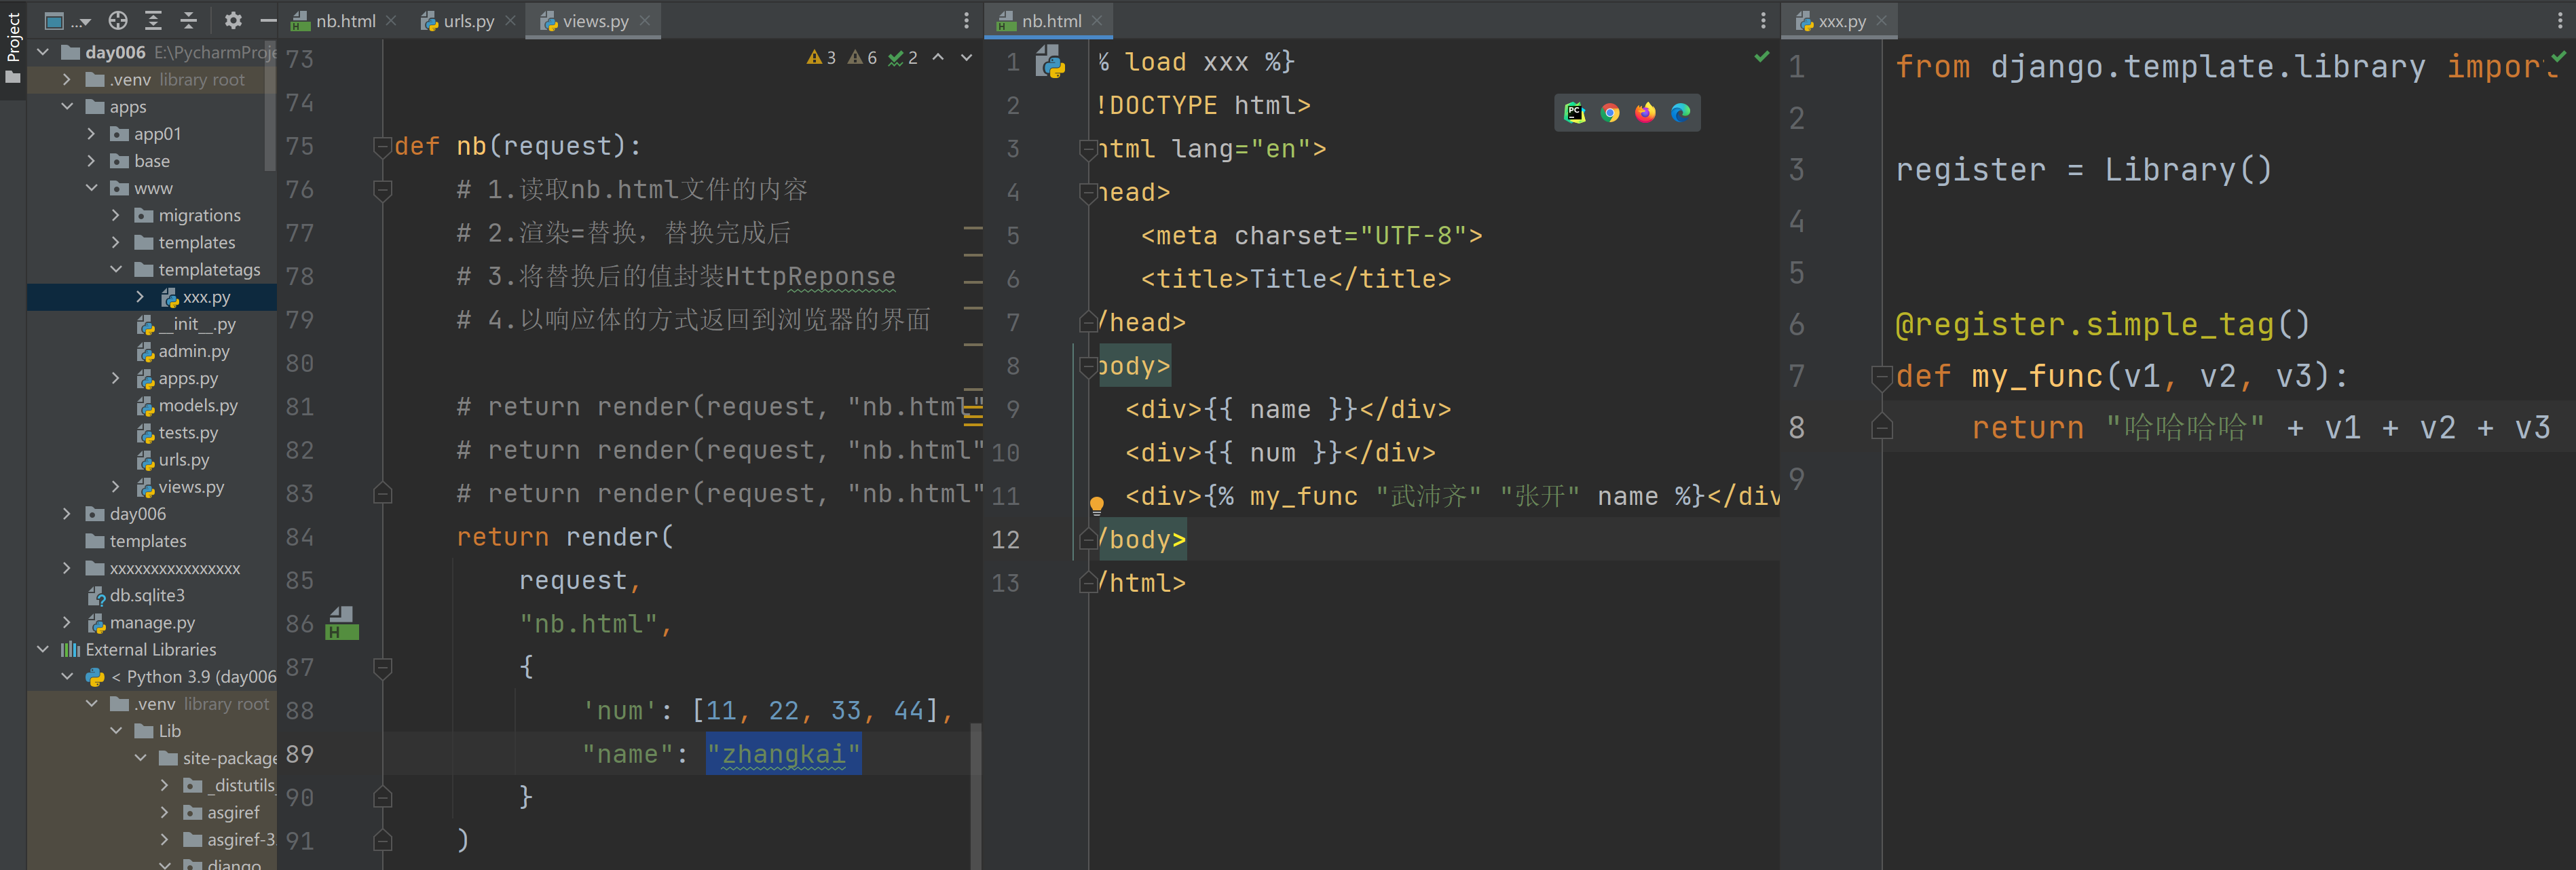Screen dimensions: 2576x870
Task: Click the 6 weak warnings indicator
Action: click(862, 58)
